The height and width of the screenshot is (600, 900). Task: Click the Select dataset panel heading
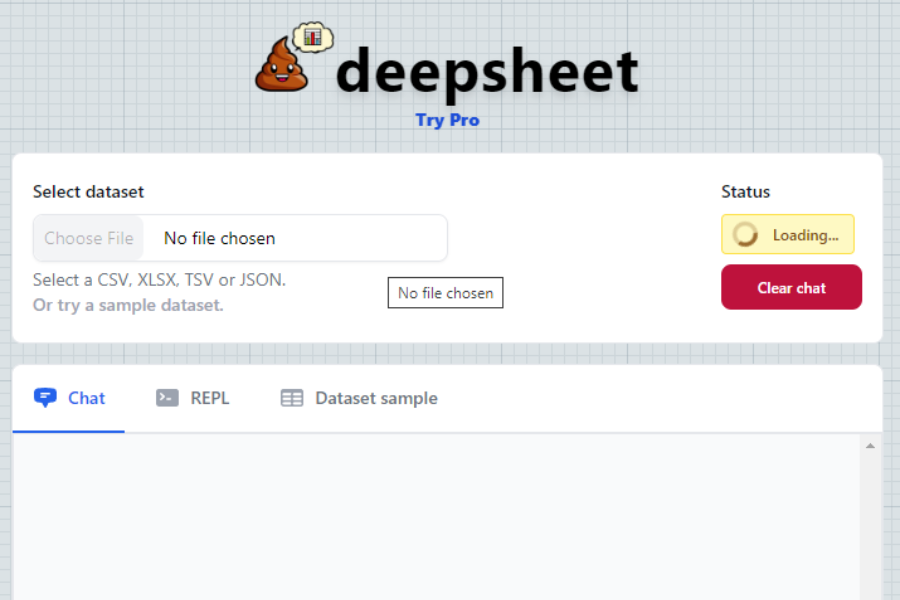pos(88,191)
